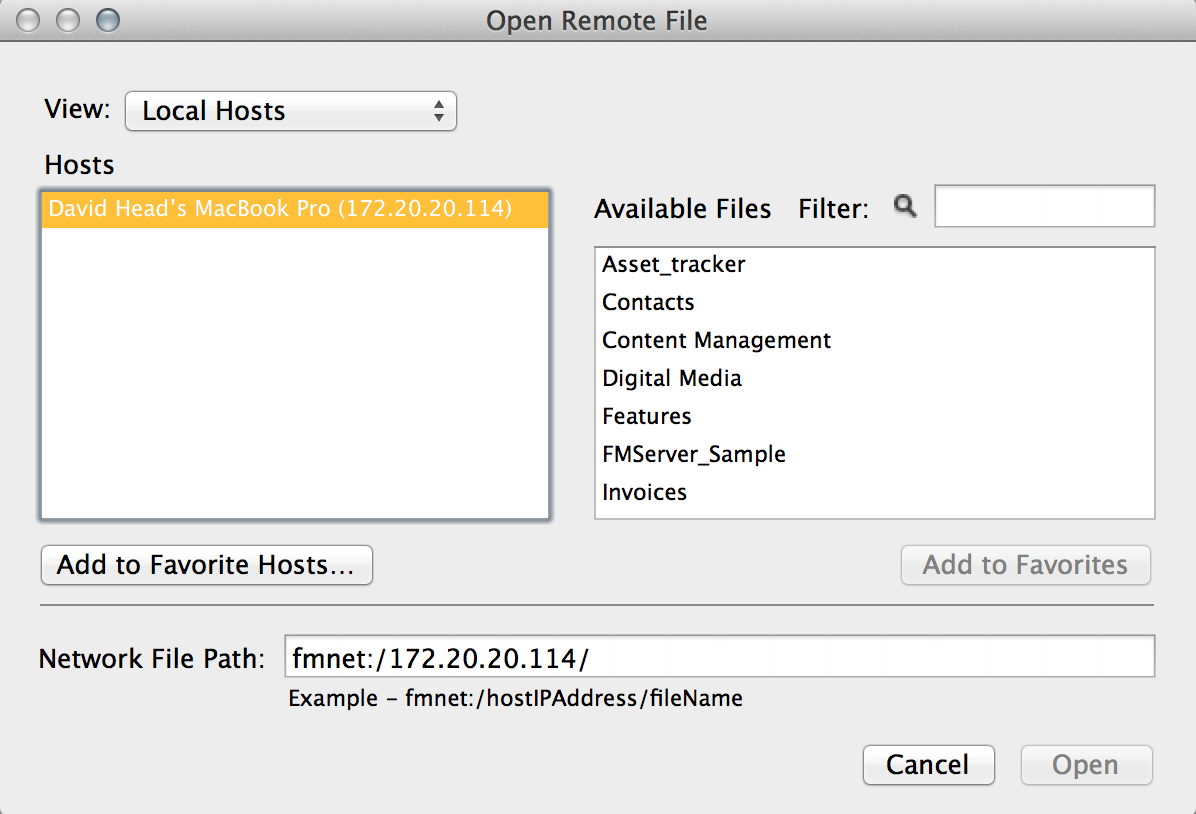Viewport: 1196px width, 814px height.
Task: Select the Features file
Action: click(874, 417)
